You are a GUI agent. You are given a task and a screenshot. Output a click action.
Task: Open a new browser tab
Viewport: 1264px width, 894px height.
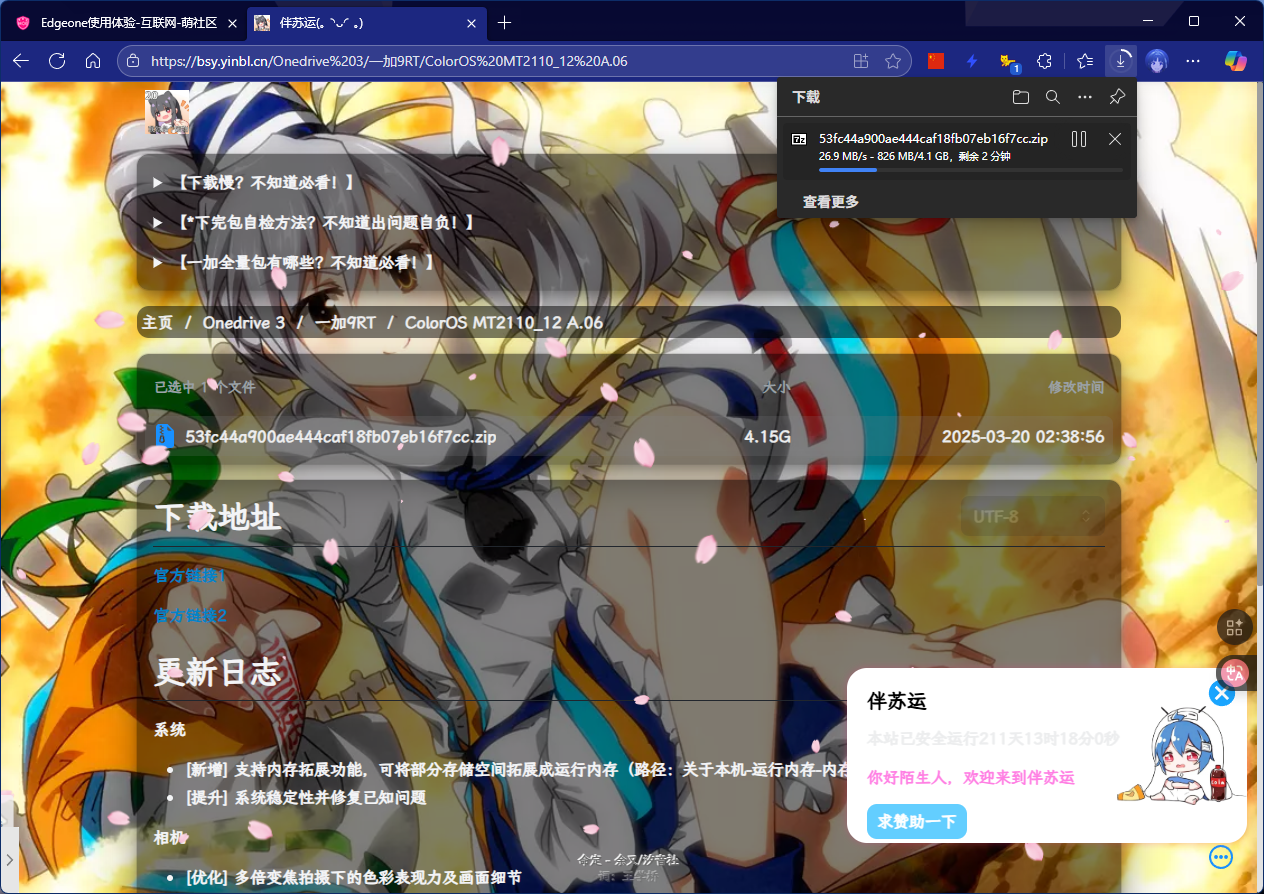click(504, 22)
